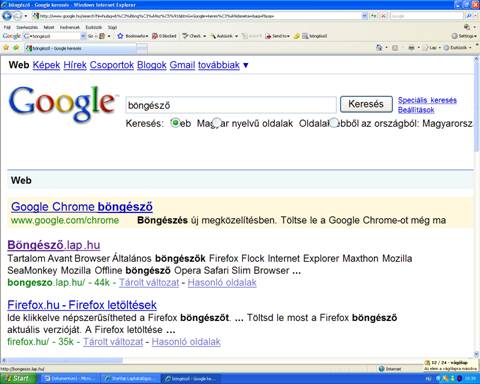This screenshot has width=480, height=384.
Task: Select the Magyar nyelvű oldalak radio button
Action: [217, 123]
